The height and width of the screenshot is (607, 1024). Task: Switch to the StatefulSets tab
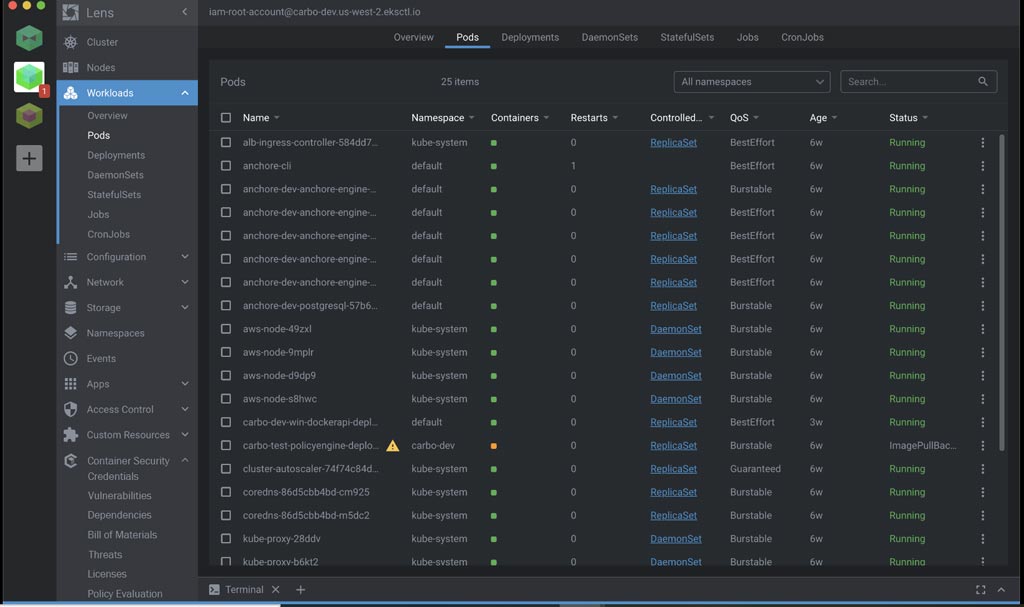tap(687, 37)
